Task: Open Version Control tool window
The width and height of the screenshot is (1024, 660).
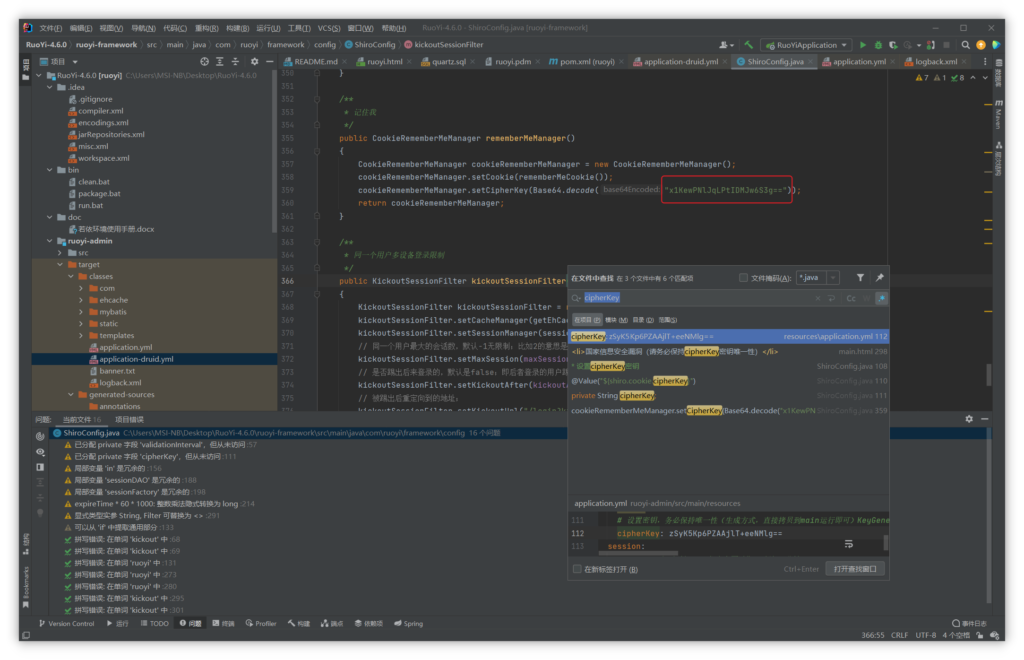Action: click(x=67, y=623)
